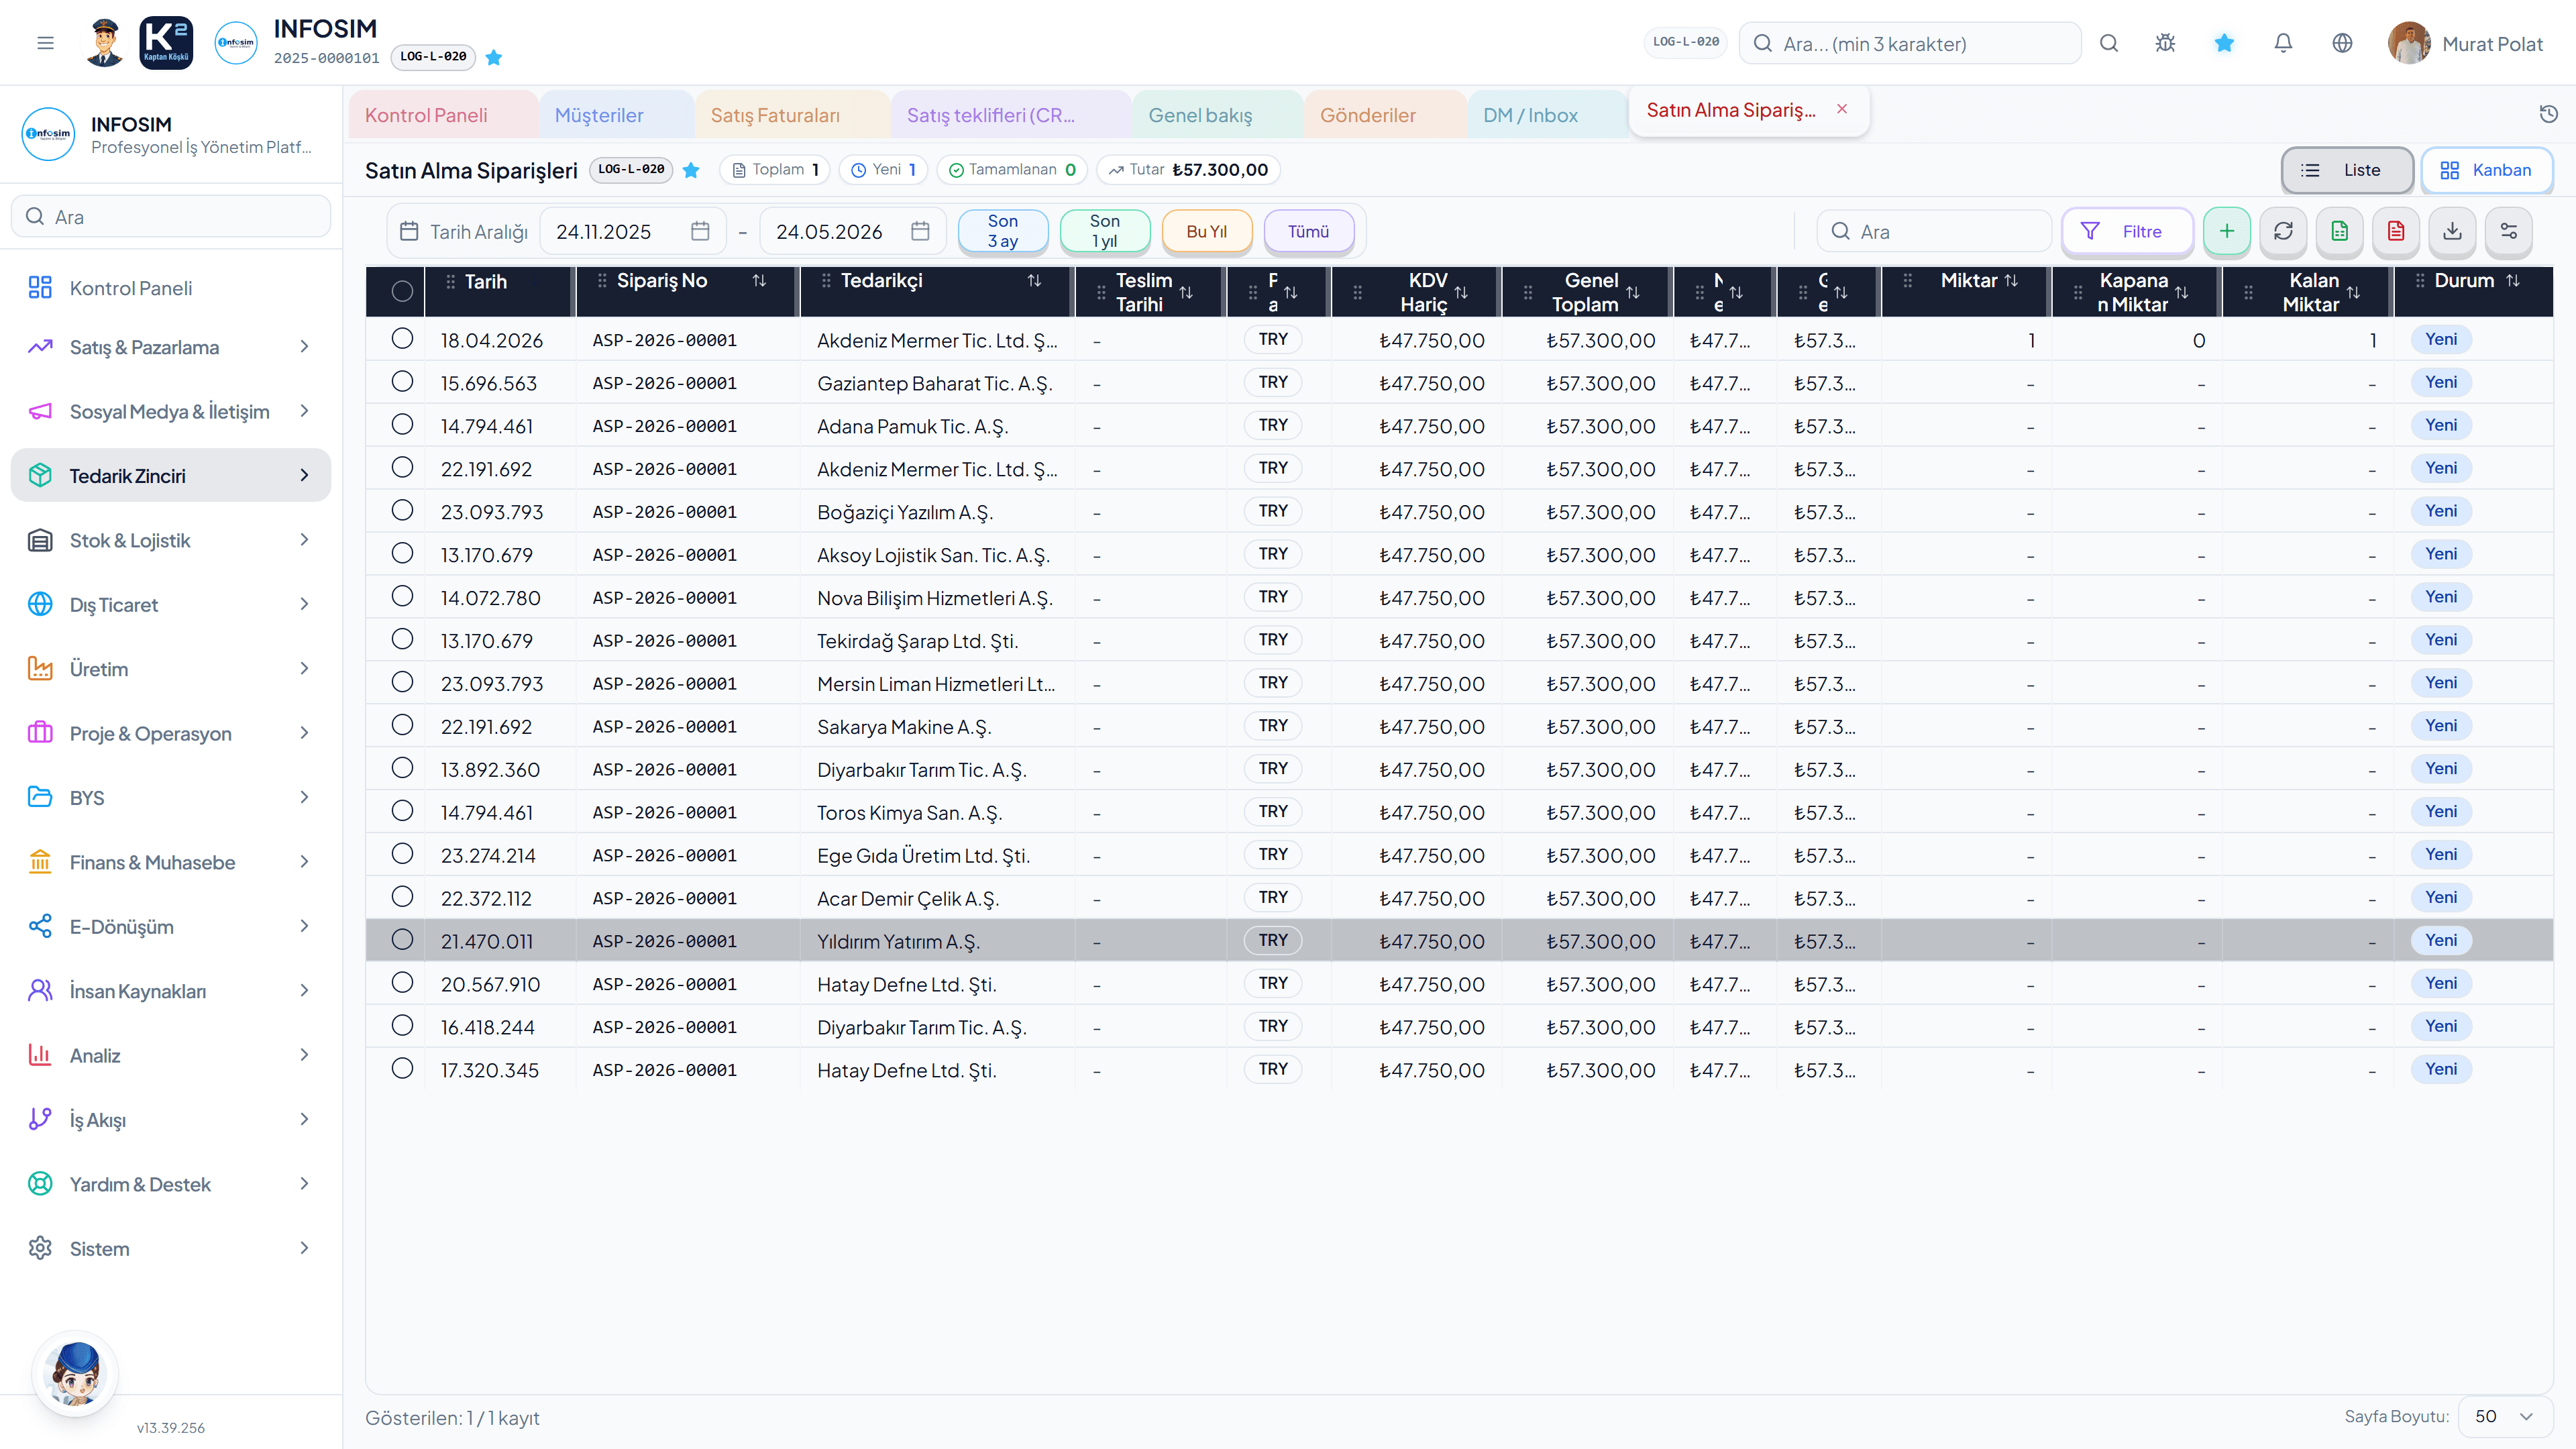Switch to the Gönderiler tab
Viewport: 2576px width, 1449px height.
[x=1367, y=115]
